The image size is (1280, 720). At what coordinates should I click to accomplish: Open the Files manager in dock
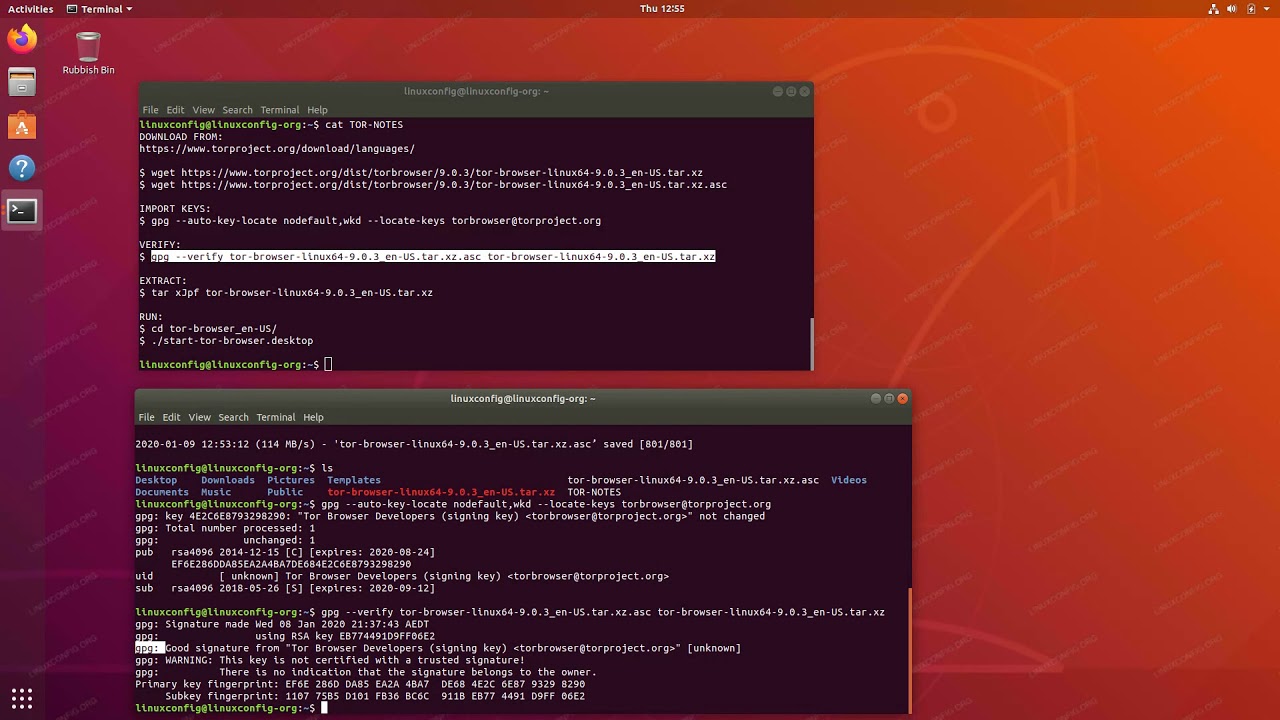click(22, 82)
